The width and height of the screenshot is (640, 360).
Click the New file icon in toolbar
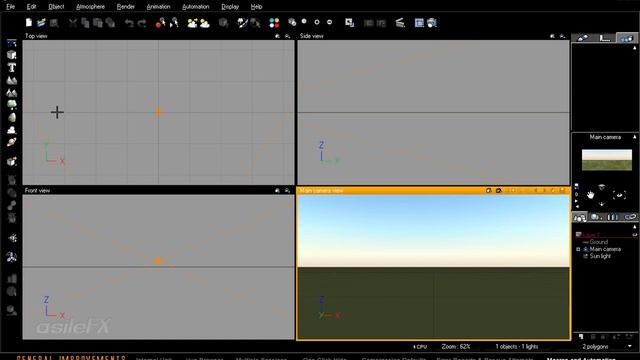[x=29, y=23]
